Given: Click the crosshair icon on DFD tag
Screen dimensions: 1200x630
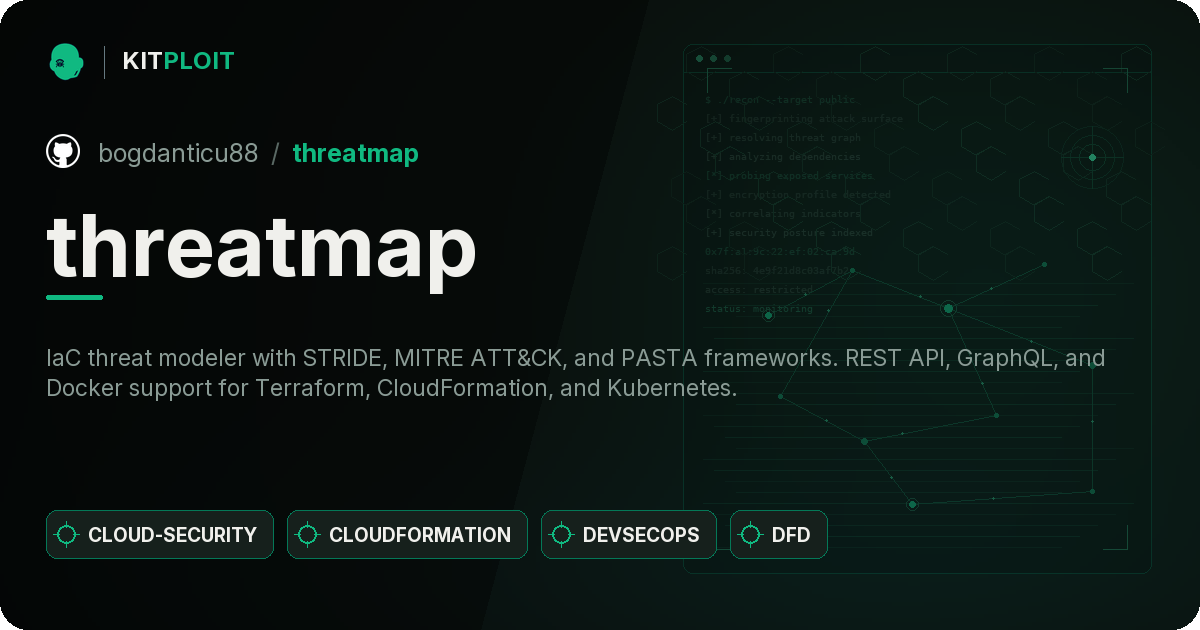Looking at the screenshot, I should [x=751, y=535].
